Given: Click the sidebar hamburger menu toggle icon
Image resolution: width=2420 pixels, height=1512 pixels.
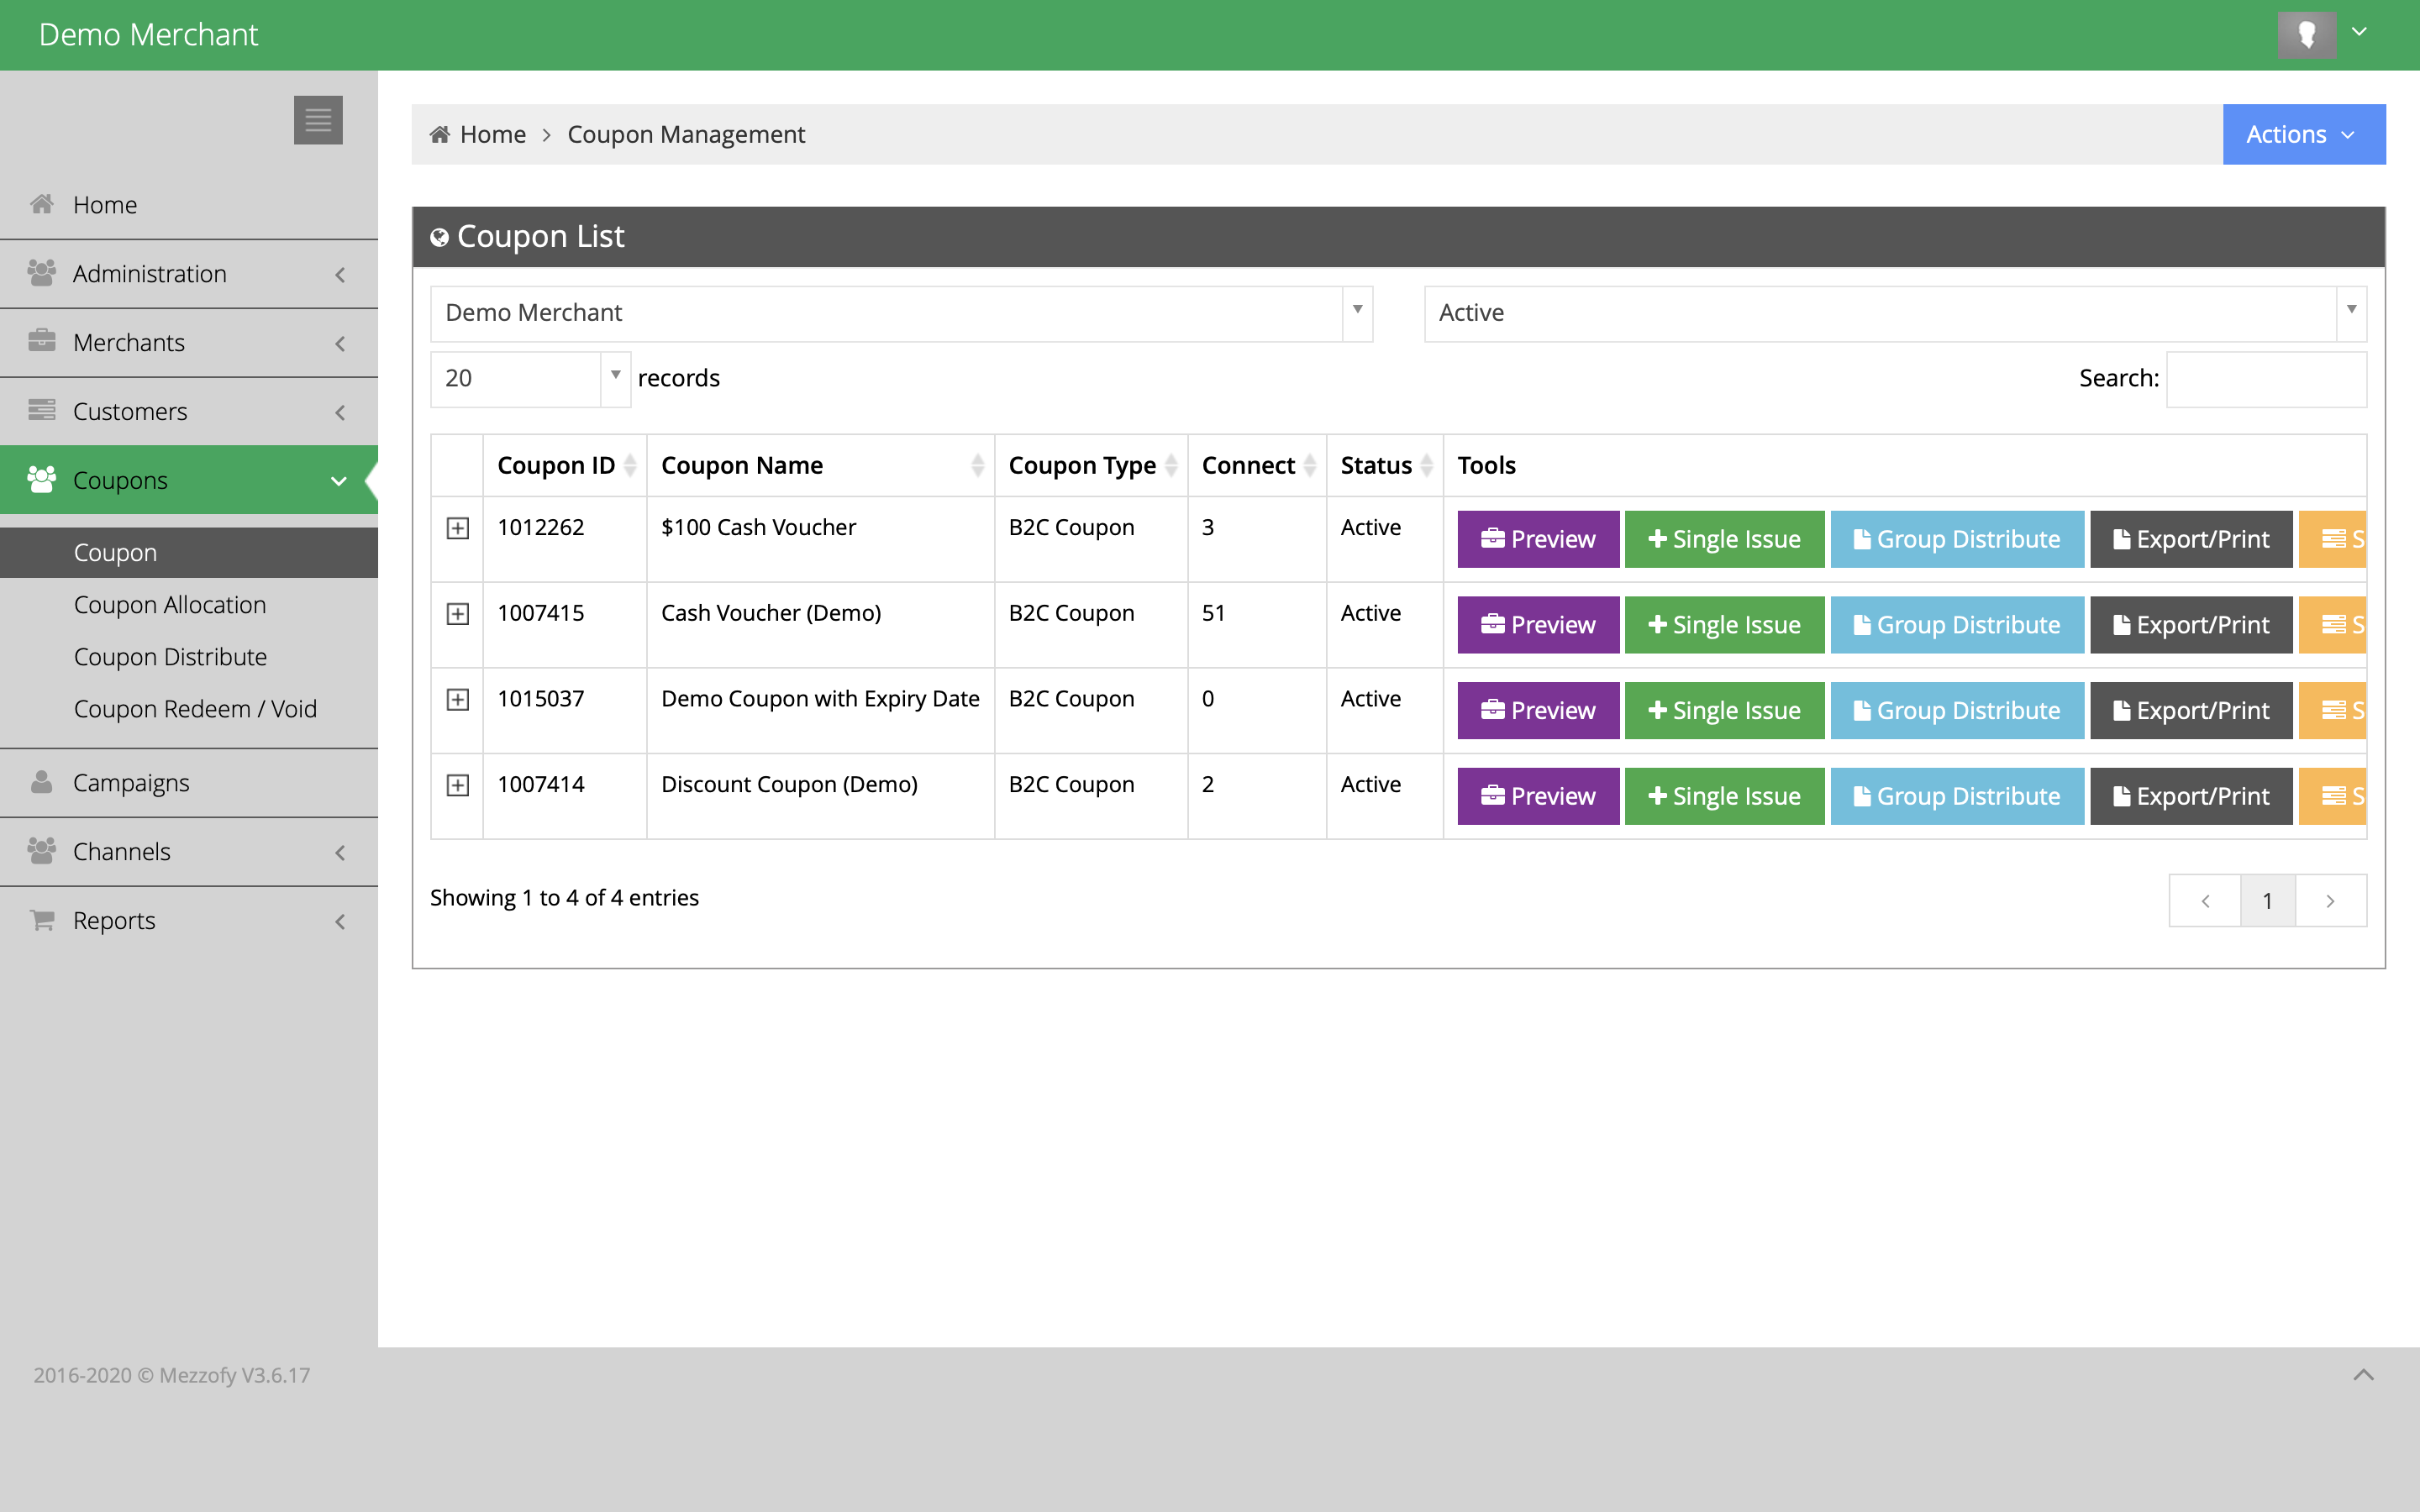Looking at the screenshot, I should (x=318, y=120).
